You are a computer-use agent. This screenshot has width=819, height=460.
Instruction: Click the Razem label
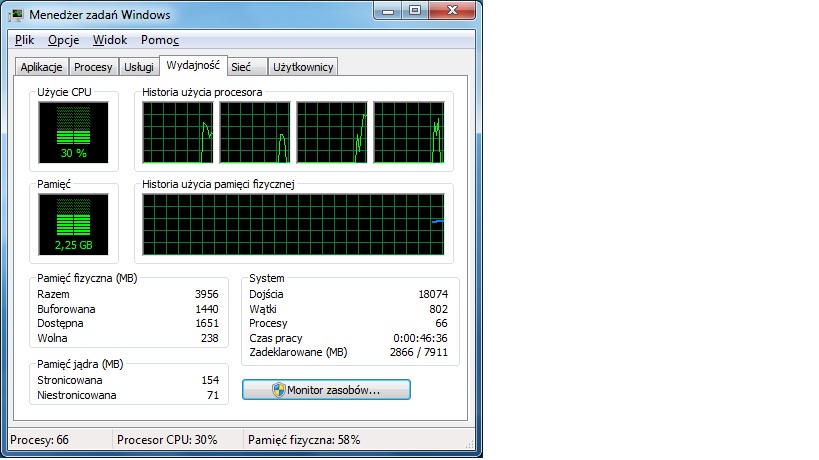point(53,294)
